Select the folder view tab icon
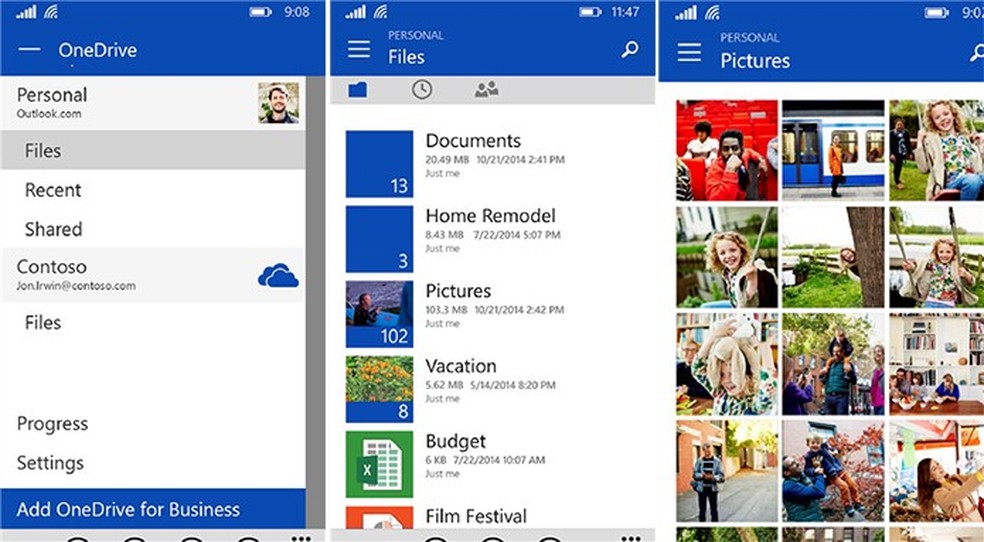This screenshot has height=542, width=984. 358,90
